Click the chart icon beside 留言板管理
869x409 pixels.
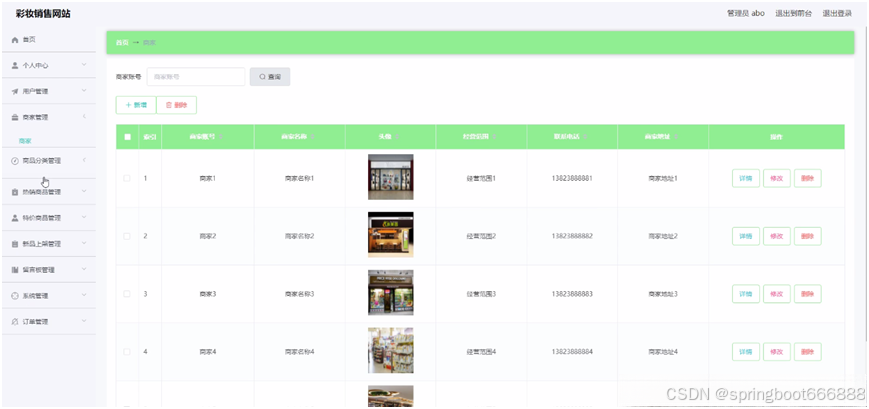point(15,270)
